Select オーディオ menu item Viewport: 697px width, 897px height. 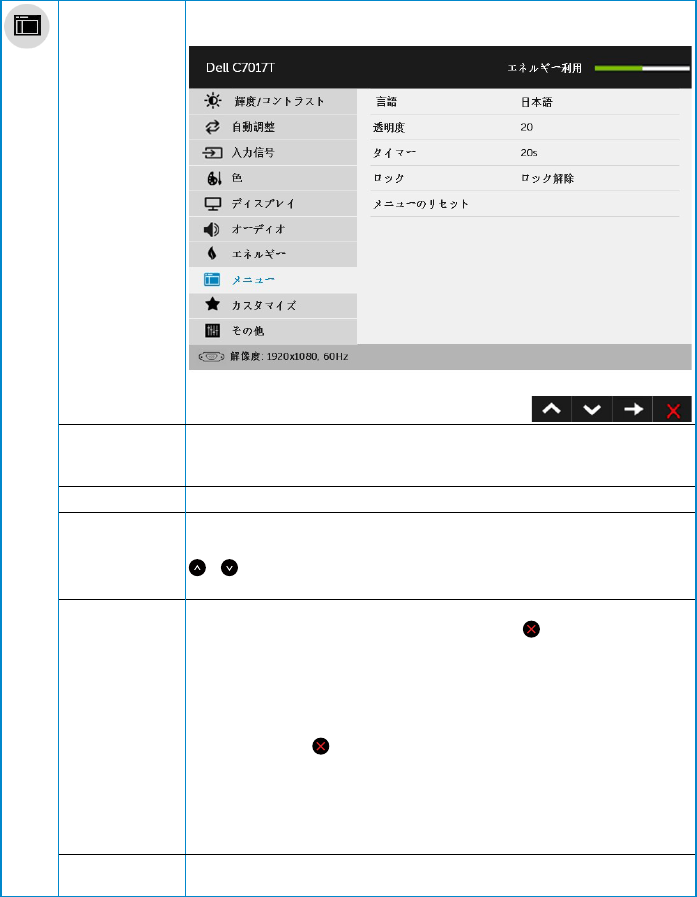(273, 229)
